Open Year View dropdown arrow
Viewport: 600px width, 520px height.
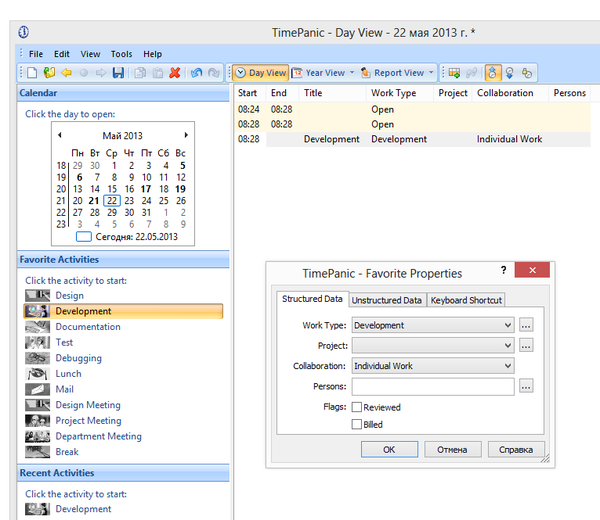click(x=352, y=72)
